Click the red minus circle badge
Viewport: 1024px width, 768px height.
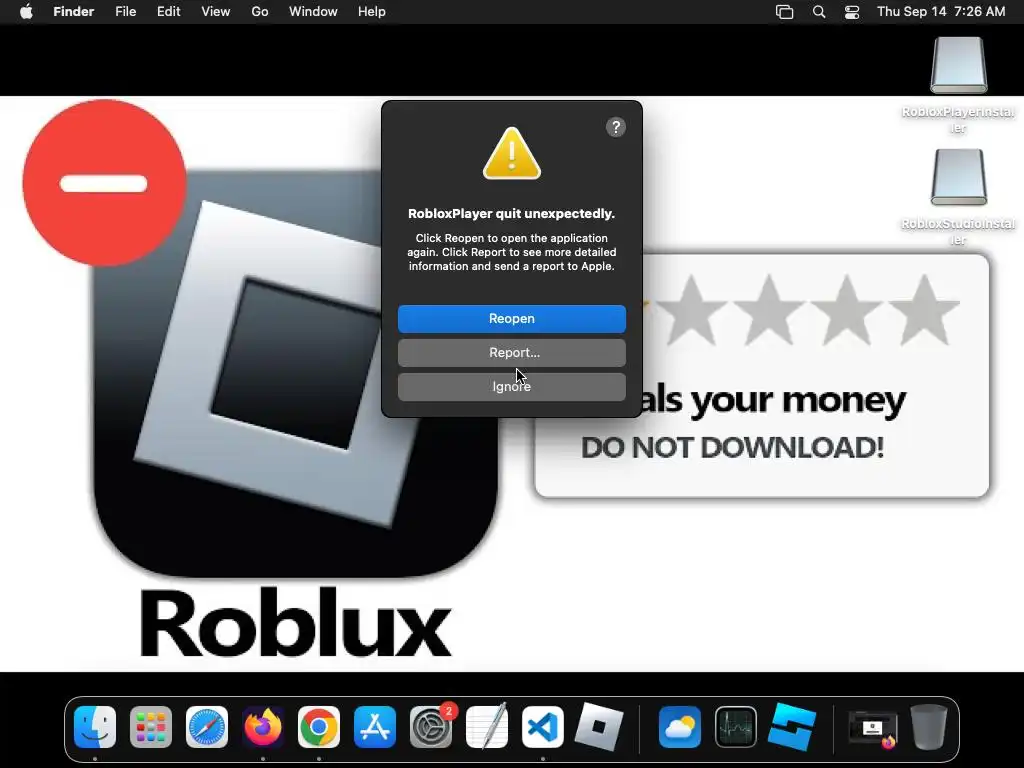104,183
